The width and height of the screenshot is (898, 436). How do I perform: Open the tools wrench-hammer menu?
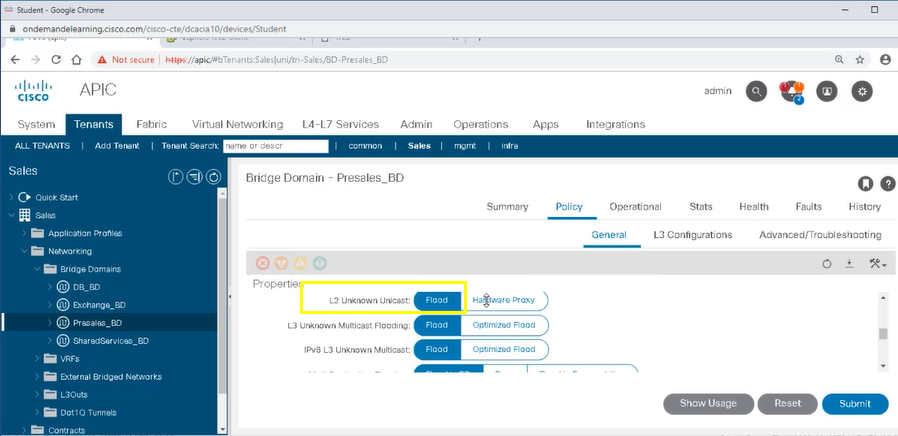(877, 264)
